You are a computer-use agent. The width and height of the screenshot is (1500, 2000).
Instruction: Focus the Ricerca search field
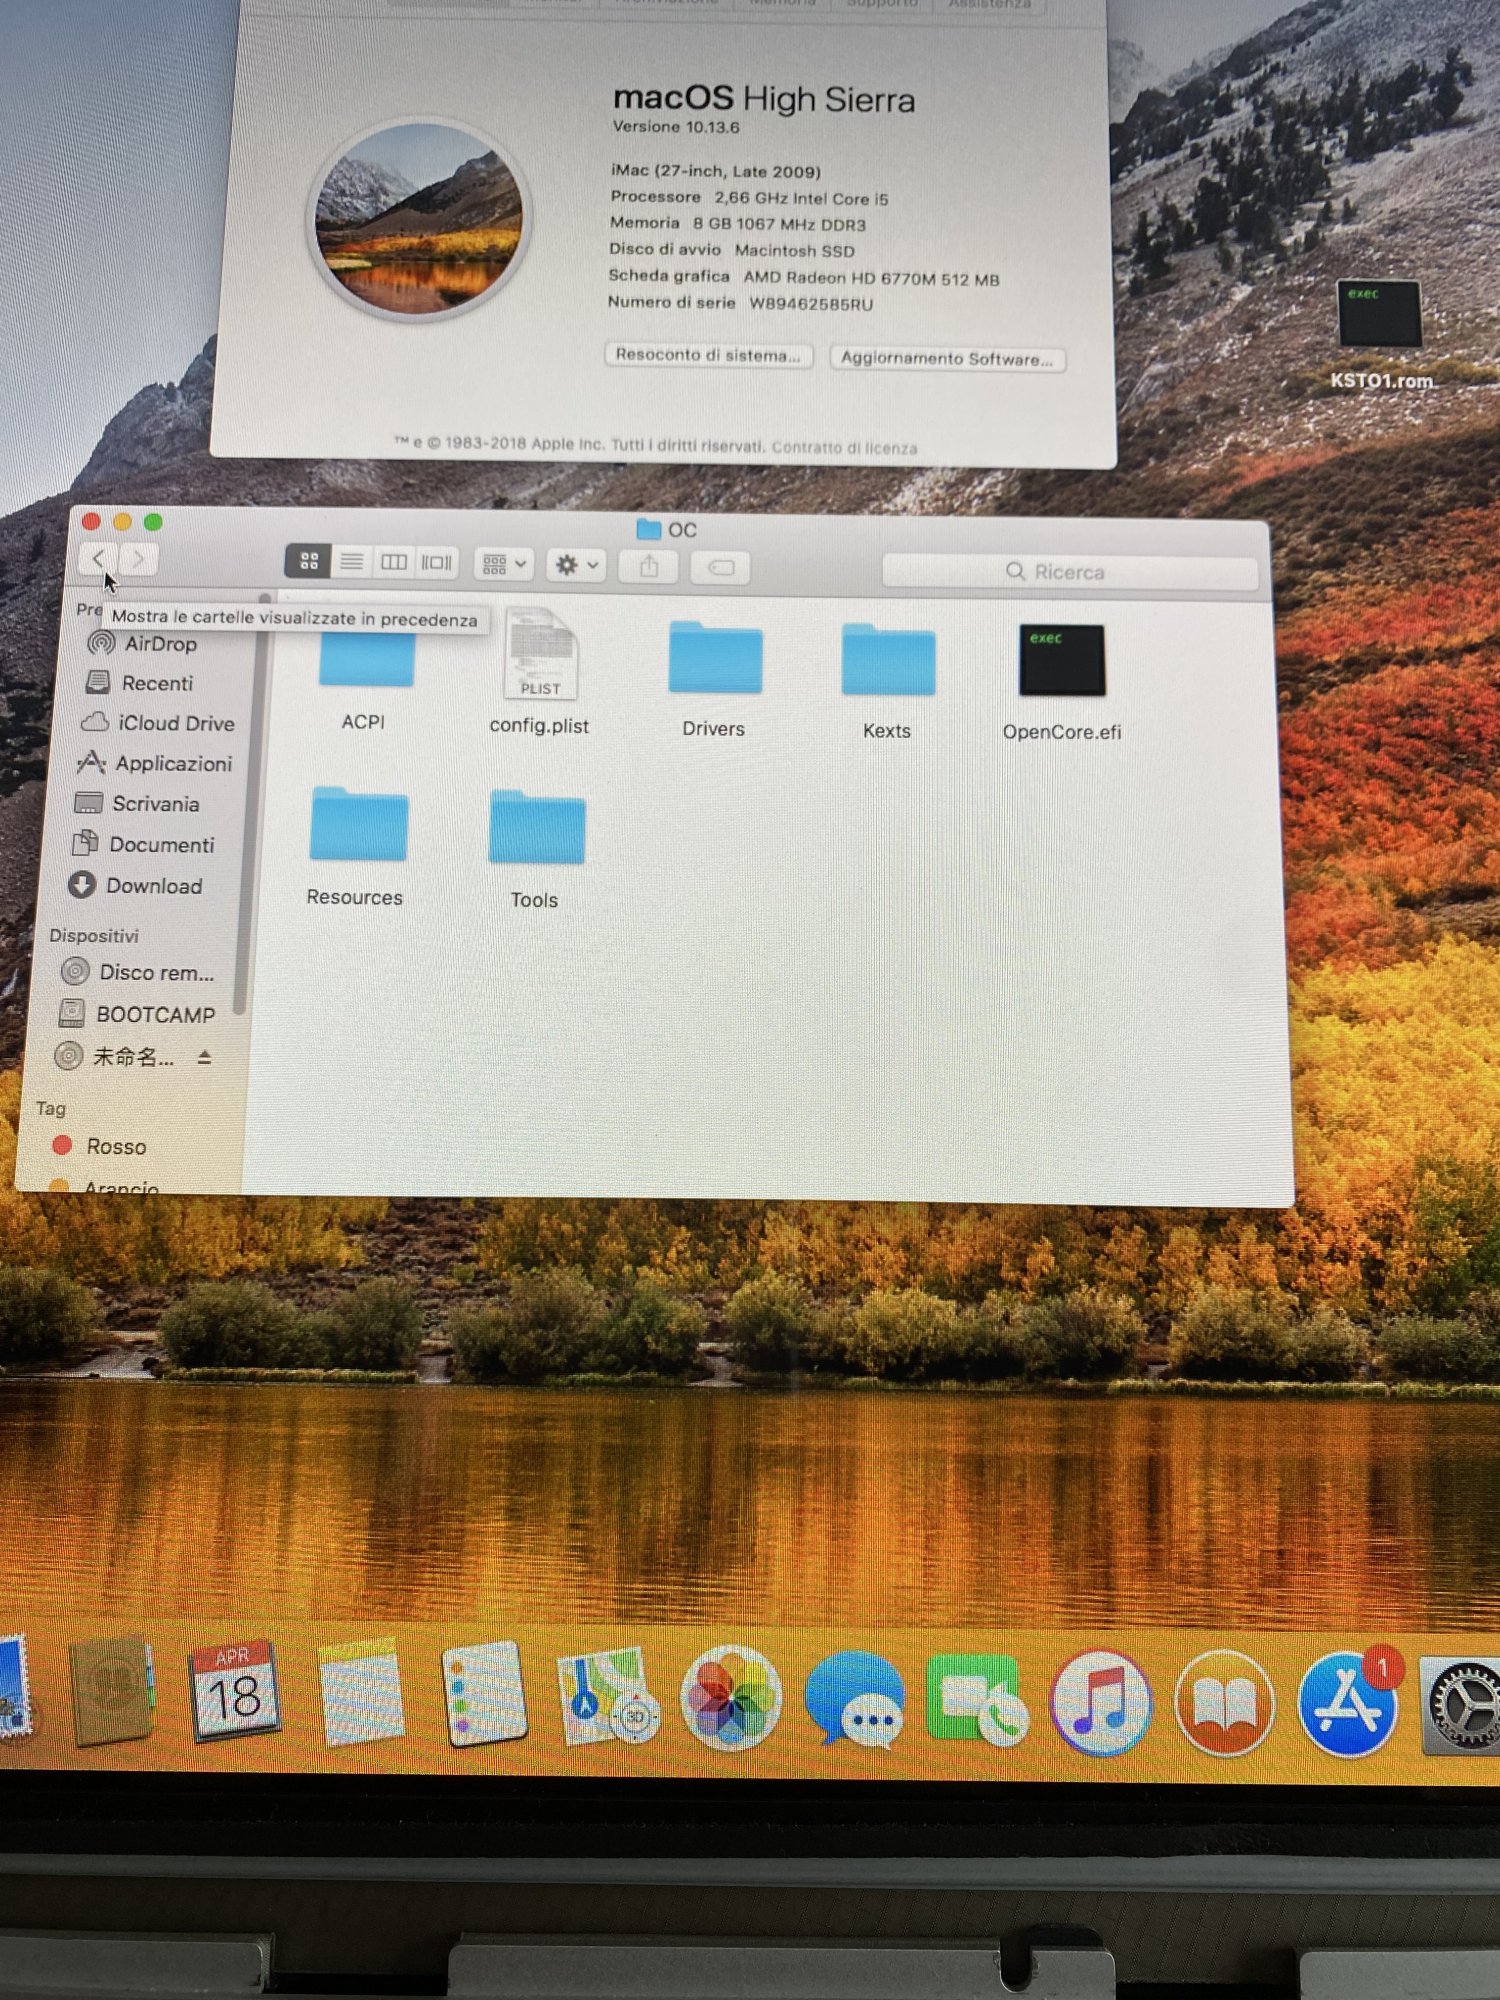coord(1069,572)
